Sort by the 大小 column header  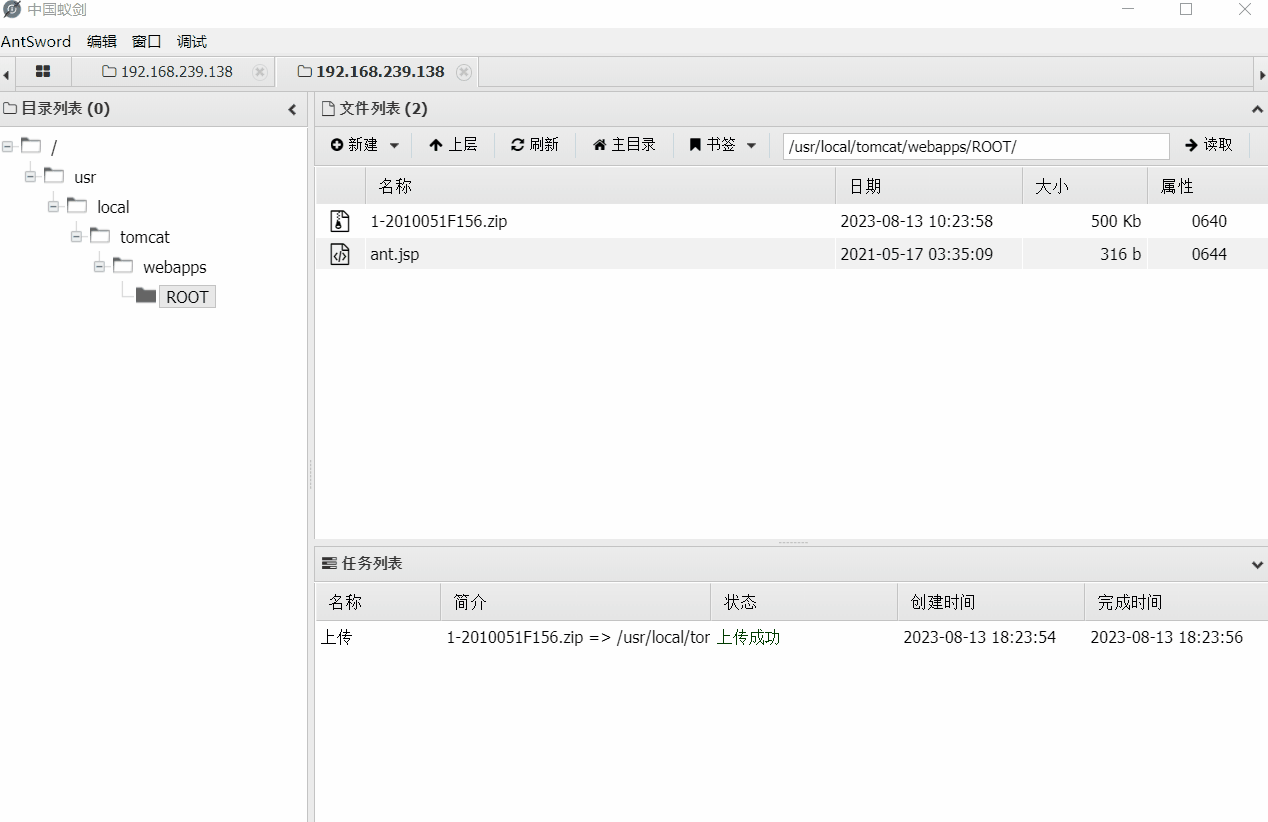[1085, 187]
